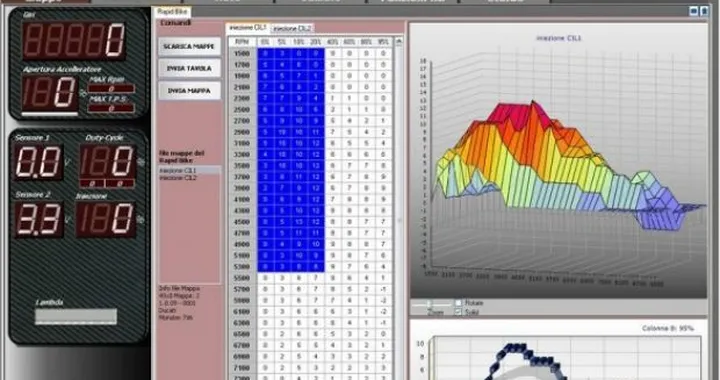Click the left window icon at top right
The width and height of the screenshot is (720, 380).
pos(694,11)
